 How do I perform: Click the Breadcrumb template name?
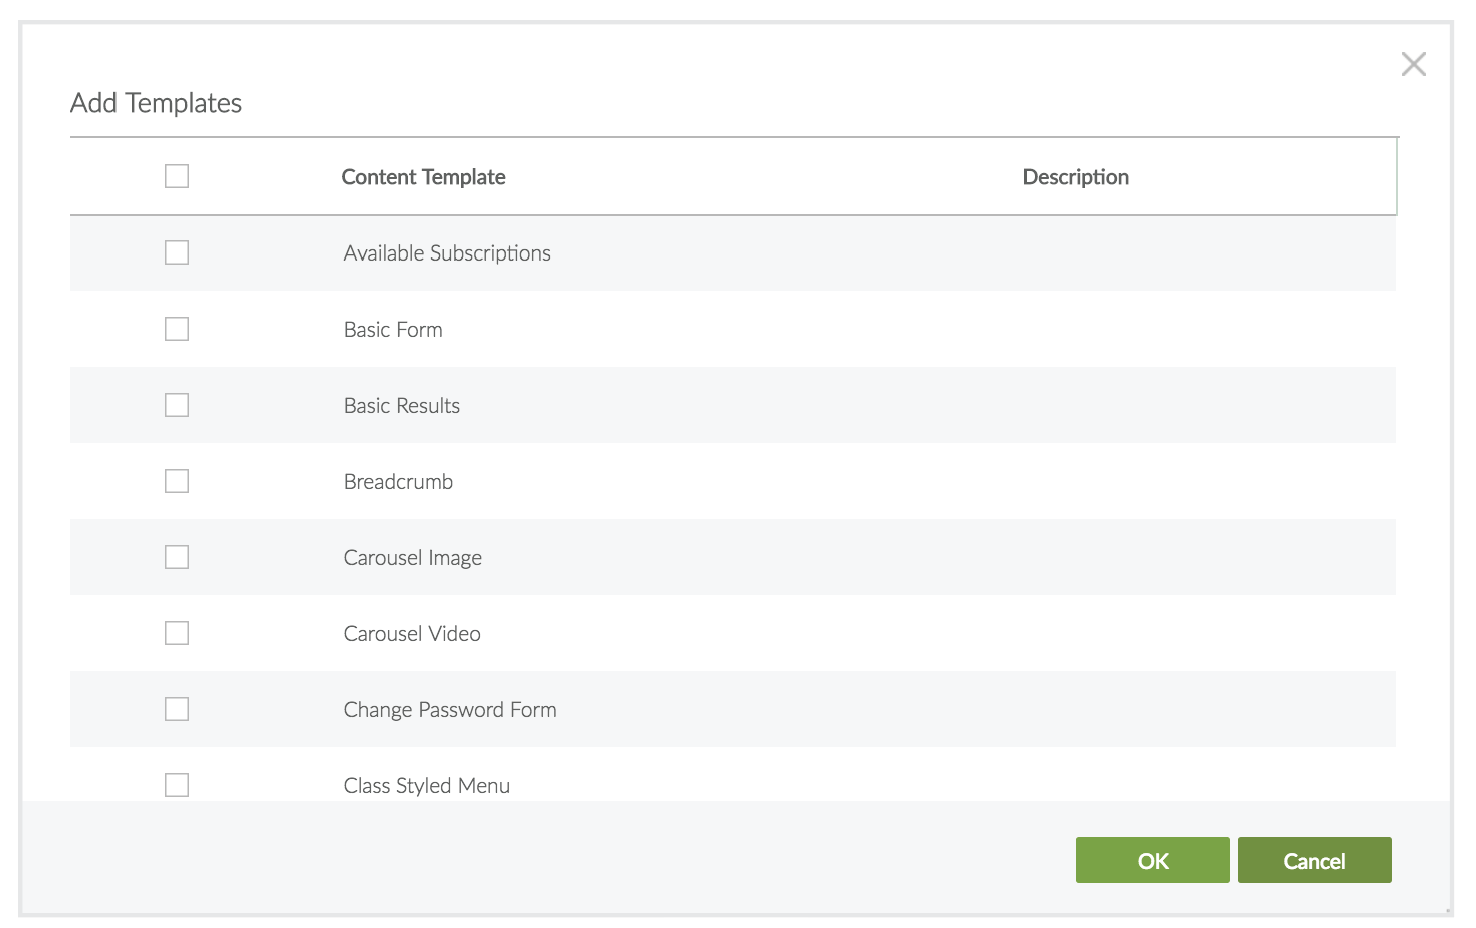coord(398,482)
